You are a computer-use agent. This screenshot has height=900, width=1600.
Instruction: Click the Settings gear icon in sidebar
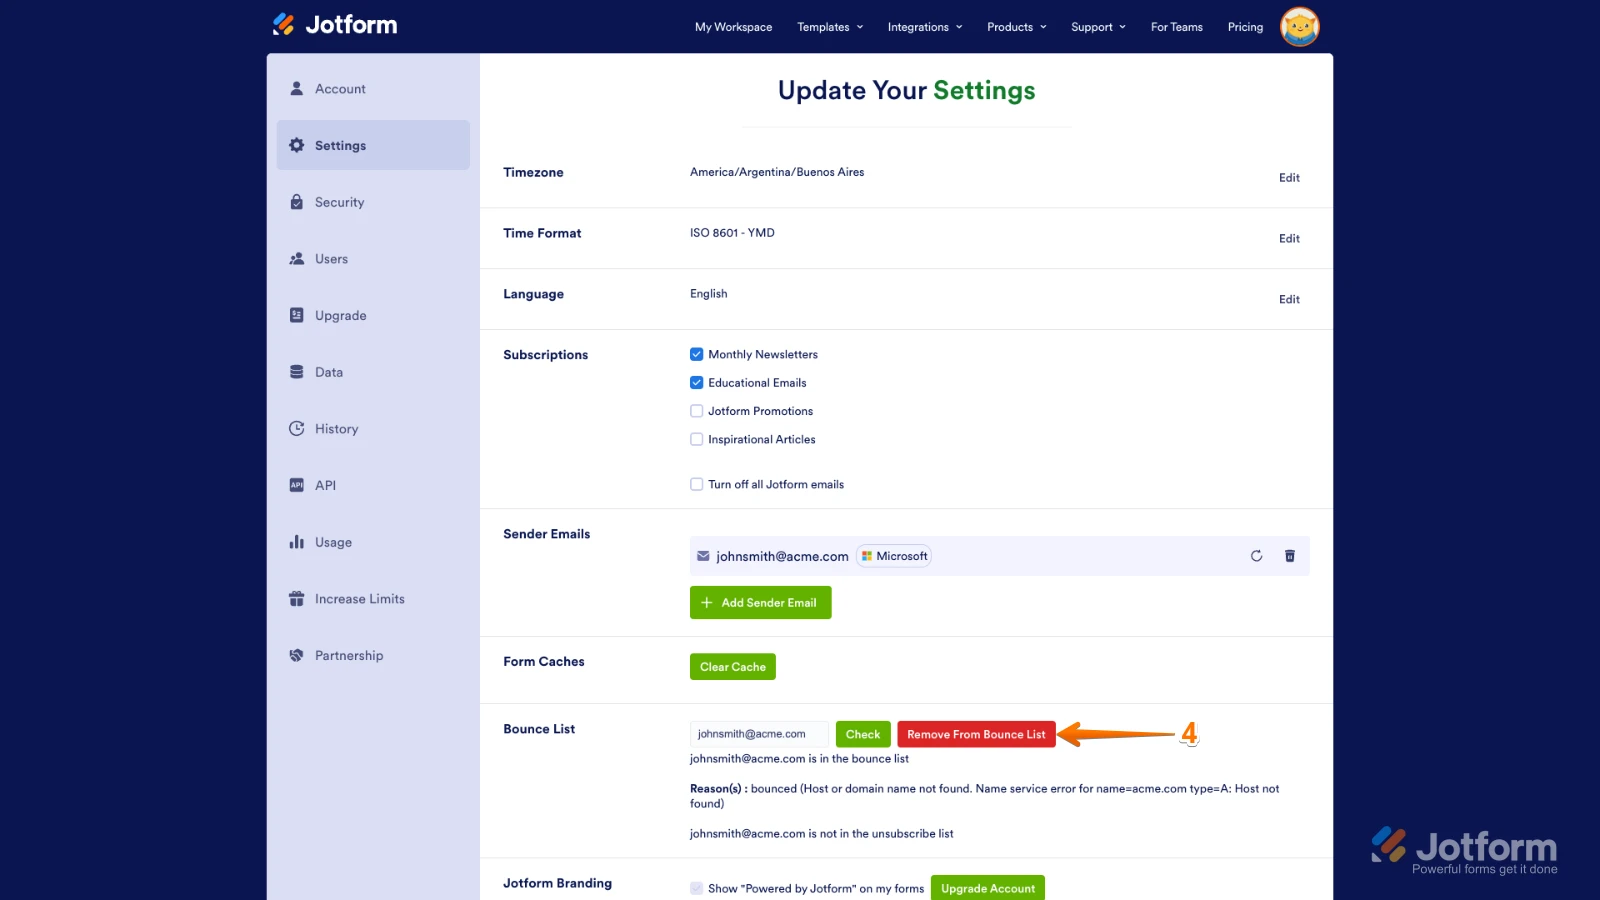pos(296,145)
